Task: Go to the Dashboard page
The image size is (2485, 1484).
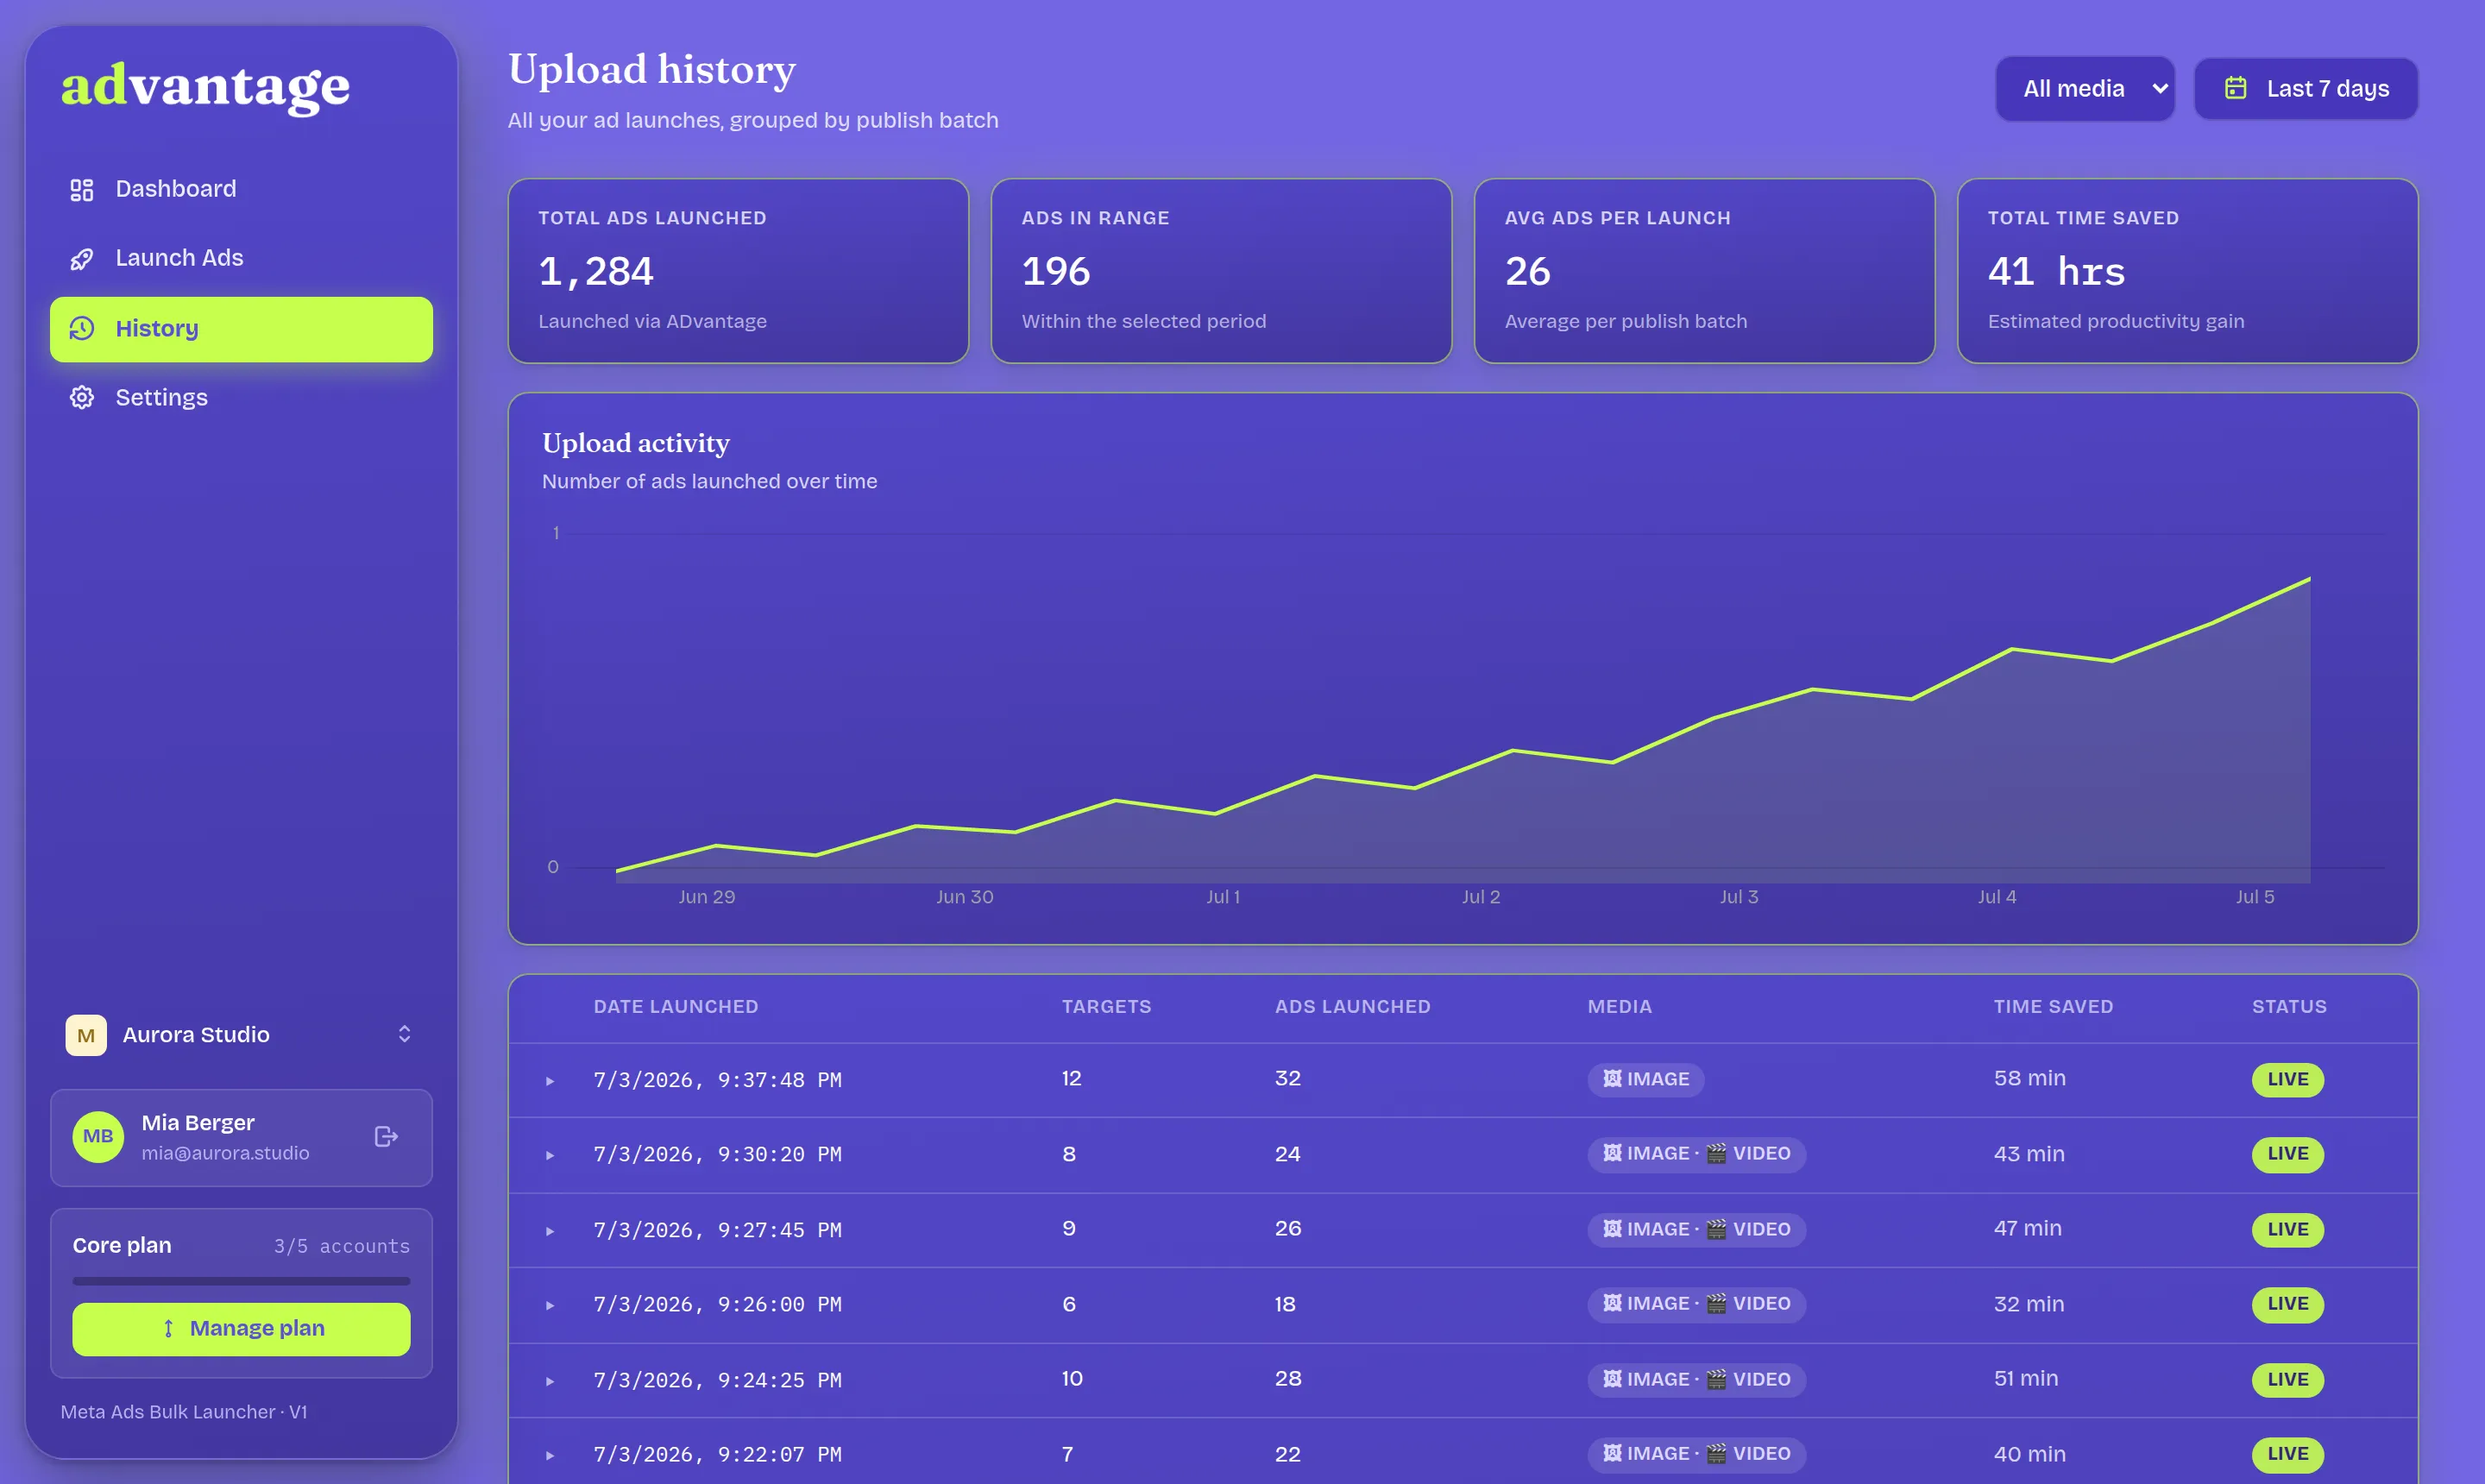Action: [241, 189]
